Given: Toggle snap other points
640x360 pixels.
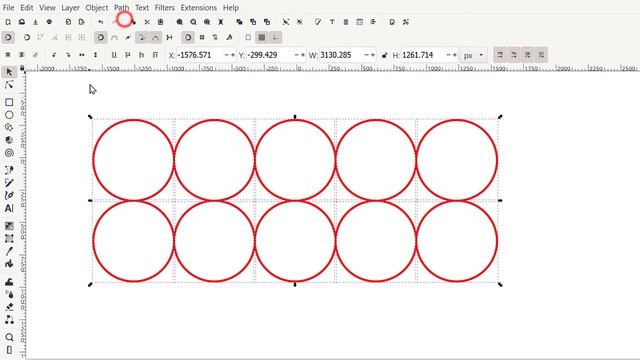Looking at the screenshot, I should point(188,38).
